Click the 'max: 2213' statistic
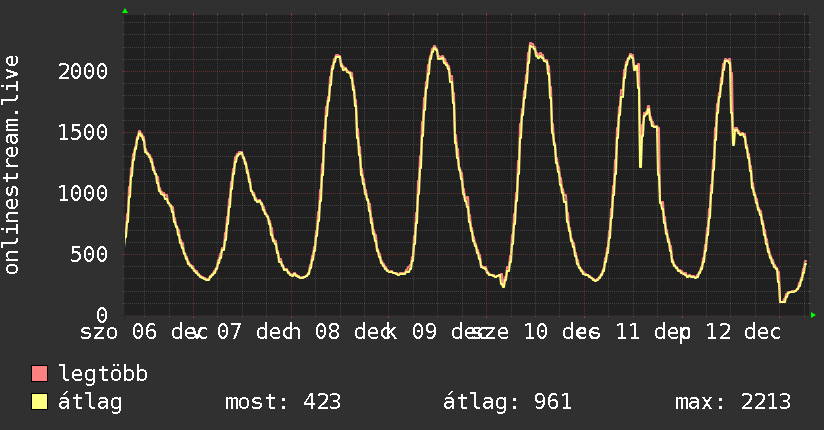Screen dimensions: 824x430 click(733, 402)
